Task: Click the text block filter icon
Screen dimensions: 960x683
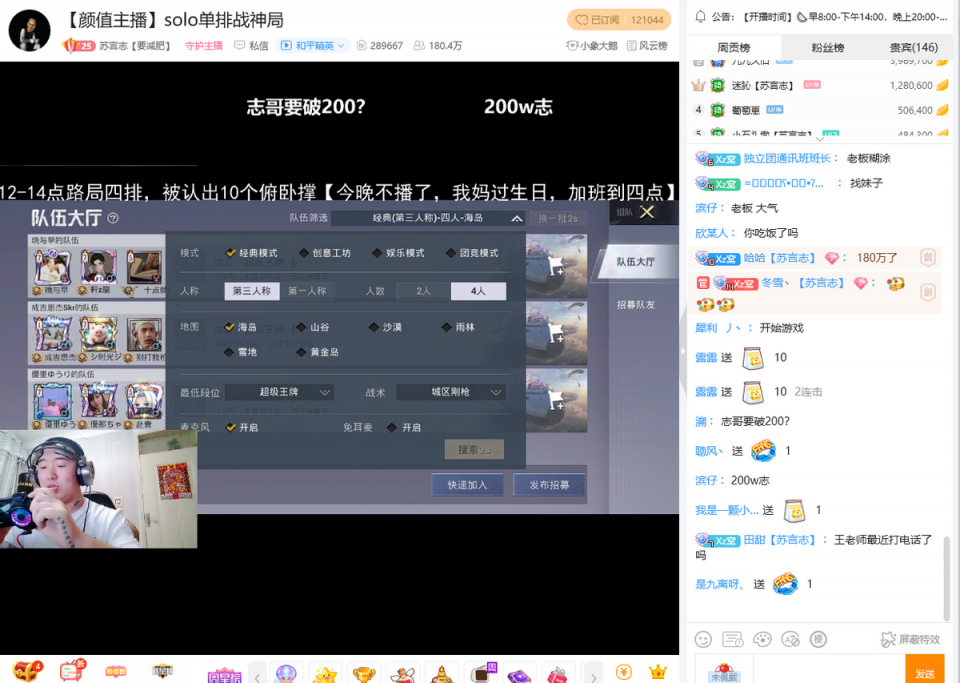Action: (791, 640)
